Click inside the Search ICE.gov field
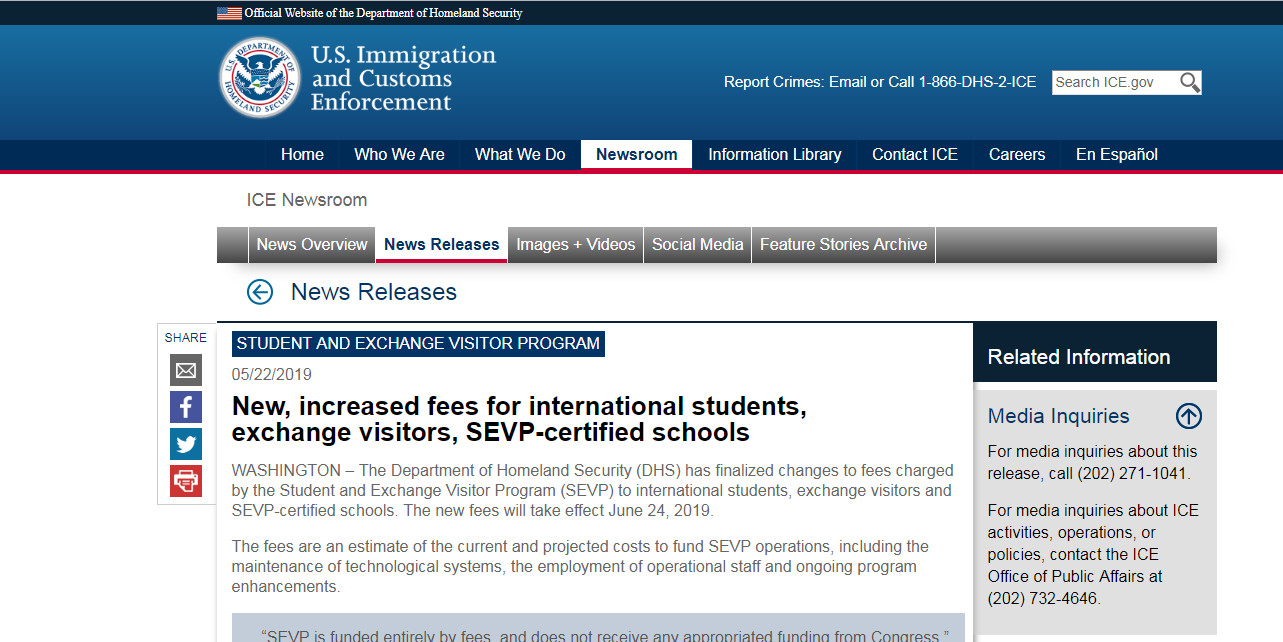 (x=1115, y=83)
